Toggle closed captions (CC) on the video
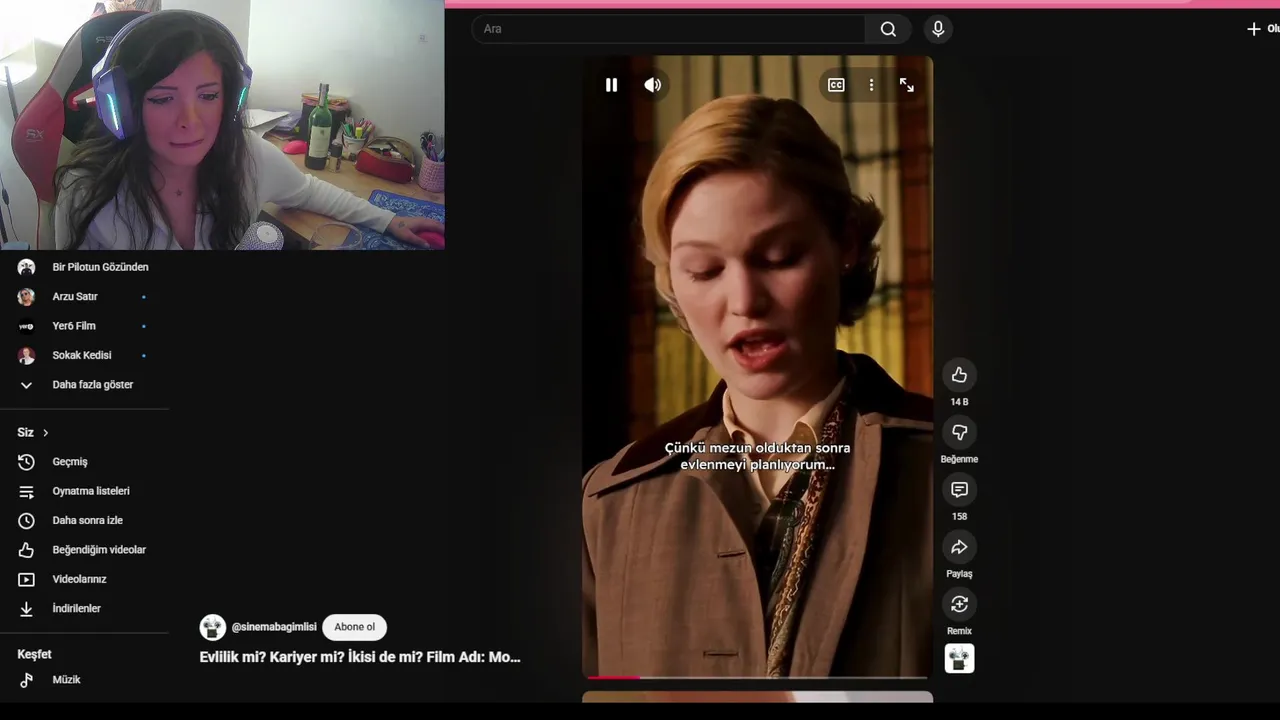Image resolution: width=1280 pixels, height=720 pixels. coord(836,85)
